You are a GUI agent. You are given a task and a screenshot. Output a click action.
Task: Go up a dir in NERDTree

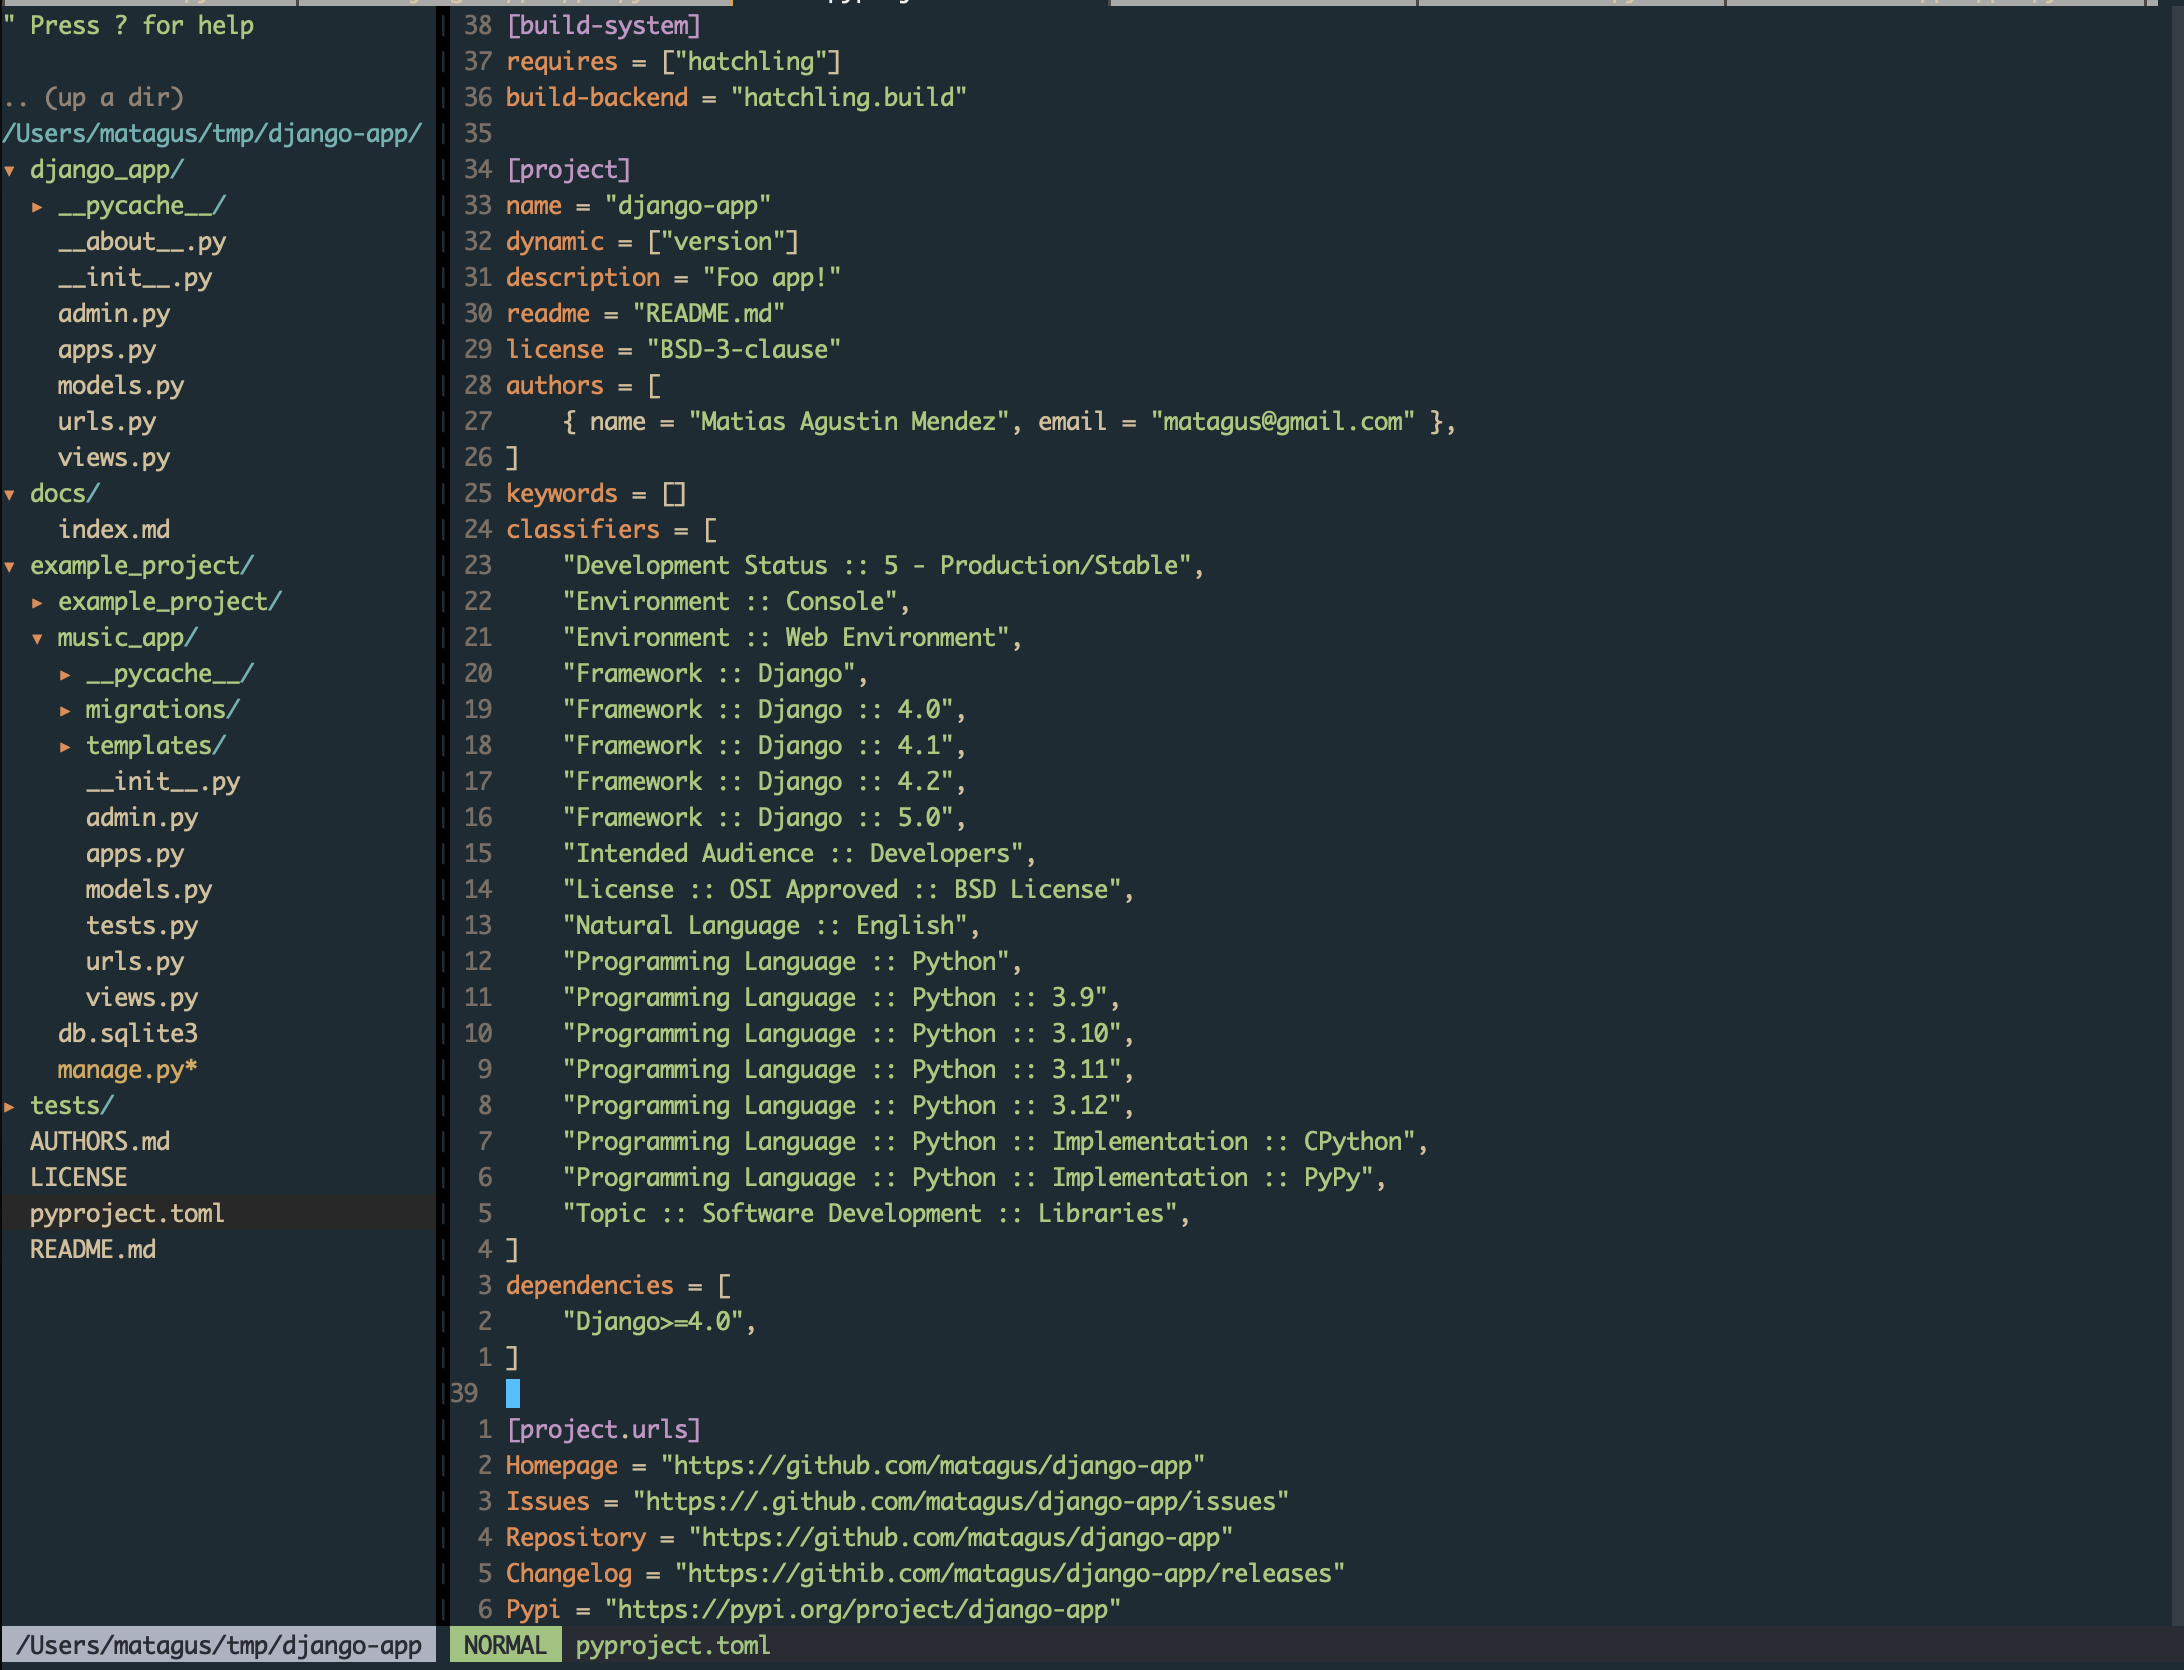click(94, 98)
